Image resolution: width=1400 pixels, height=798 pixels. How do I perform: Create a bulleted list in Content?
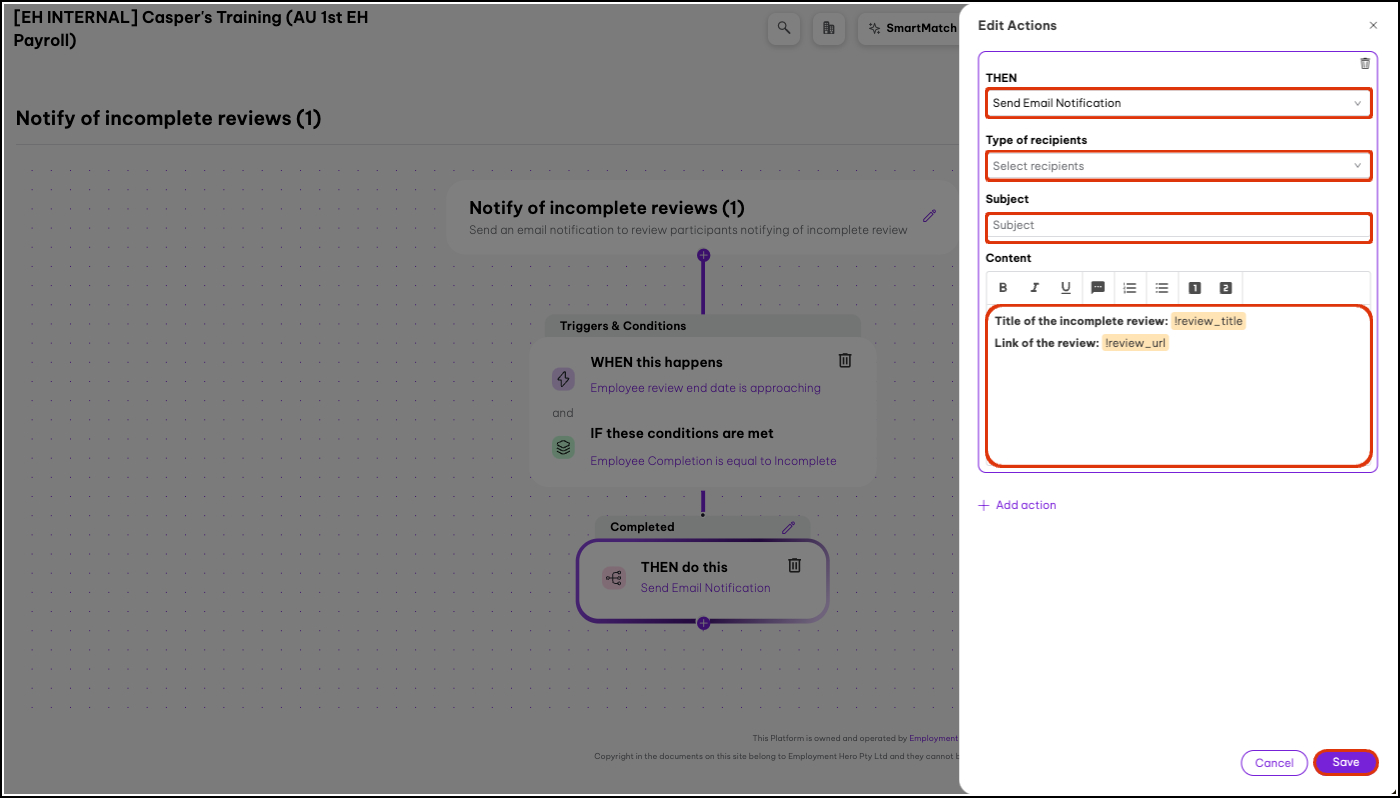pos(1162,288)
